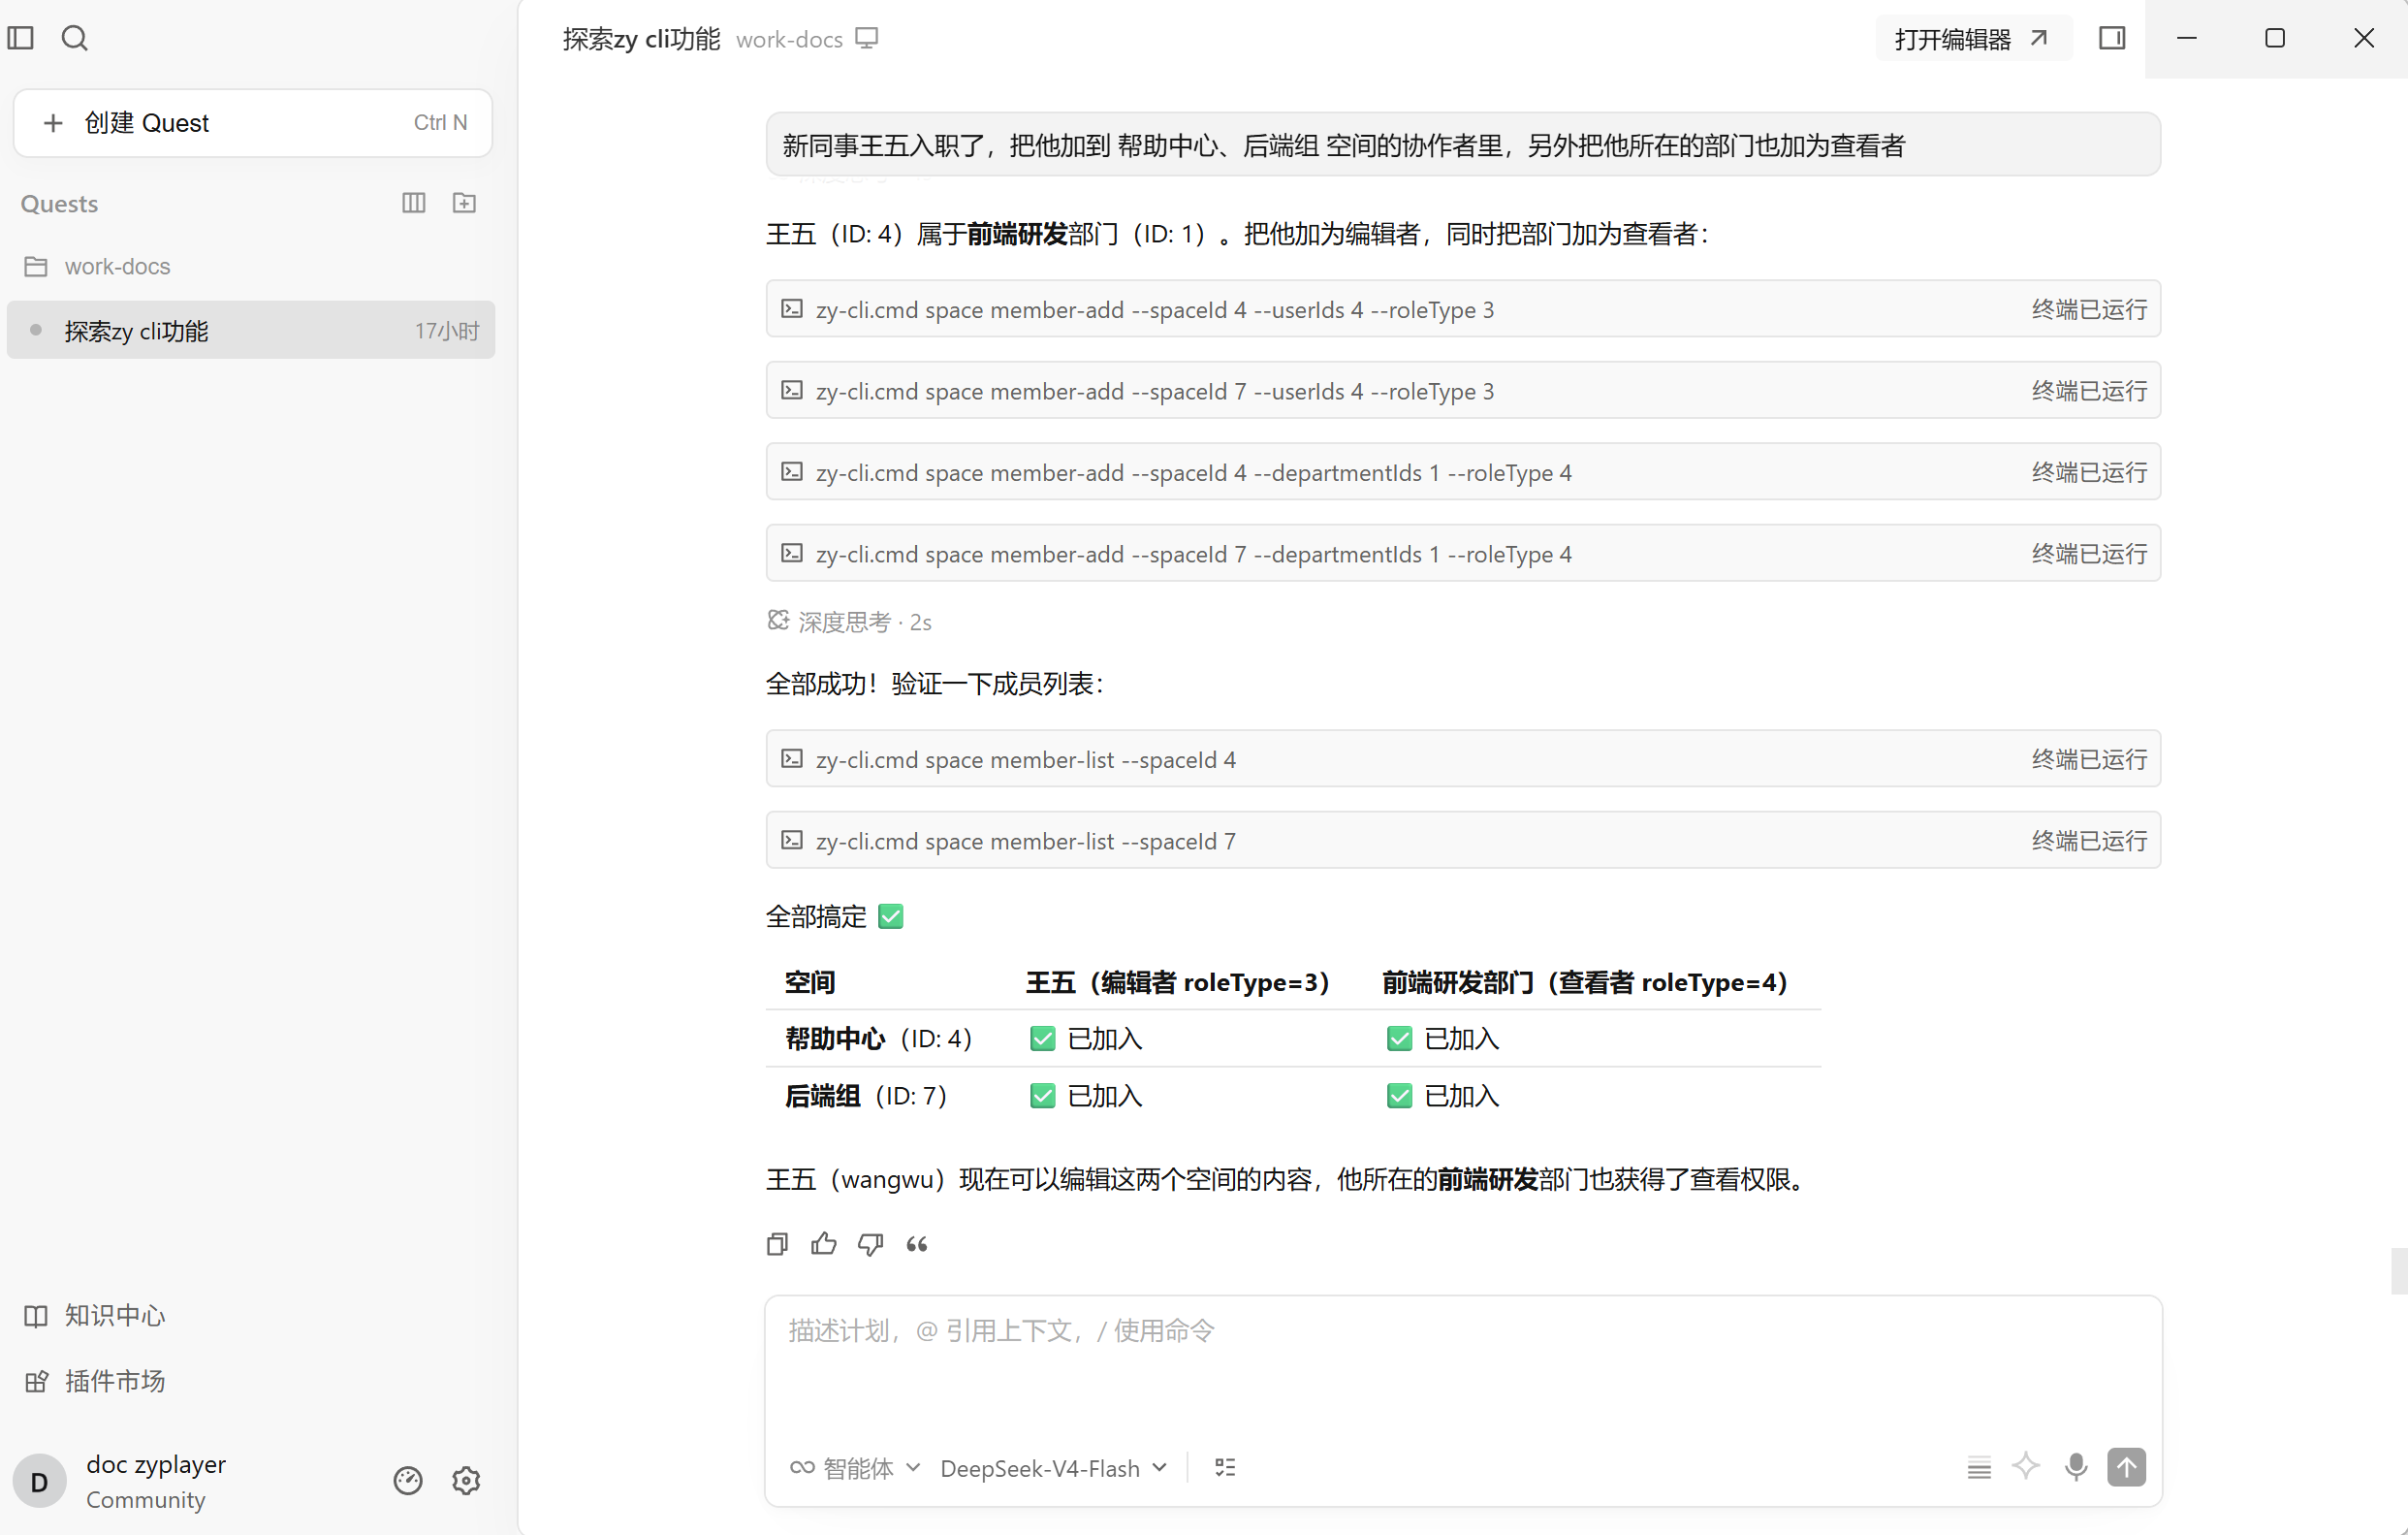Image resolution: width=2408 pixels, height=1535 pixels.
Task: Send message with the up arrow button
Action: pyautogui.click(x=2126, y=1467)
